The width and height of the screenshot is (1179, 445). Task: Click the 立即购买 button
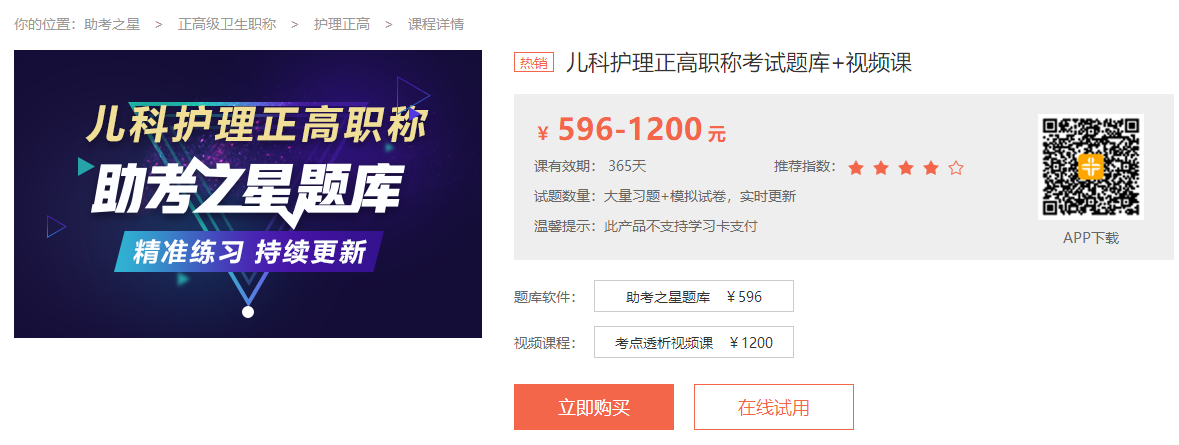[x=594, y=407]
